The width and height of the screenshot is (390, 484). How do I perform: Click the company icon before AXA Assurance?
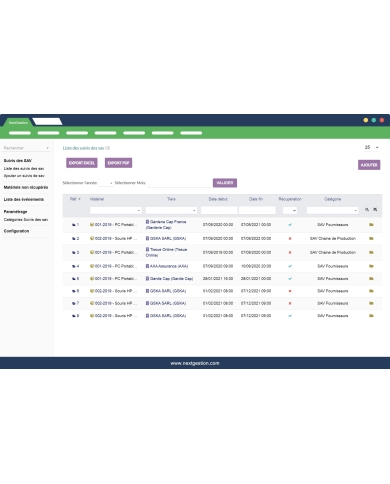(147, 266)
